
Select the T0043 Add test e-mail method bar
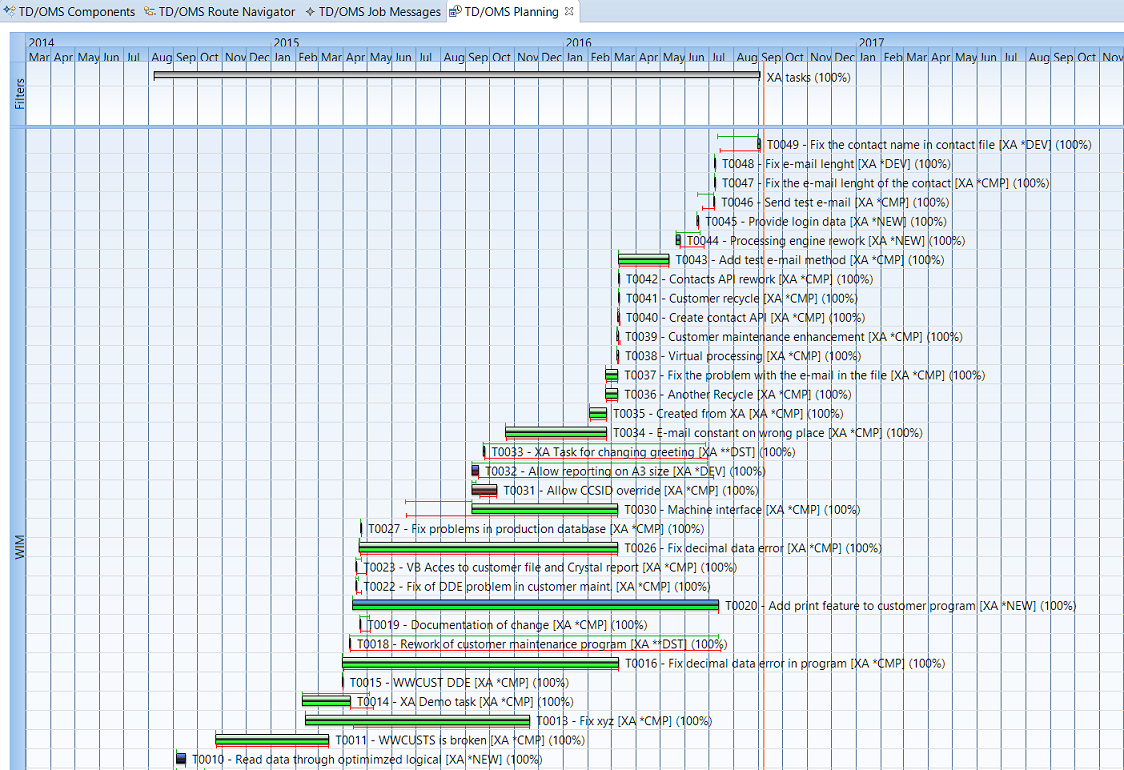pyautogui.click(x=643, y=260)
